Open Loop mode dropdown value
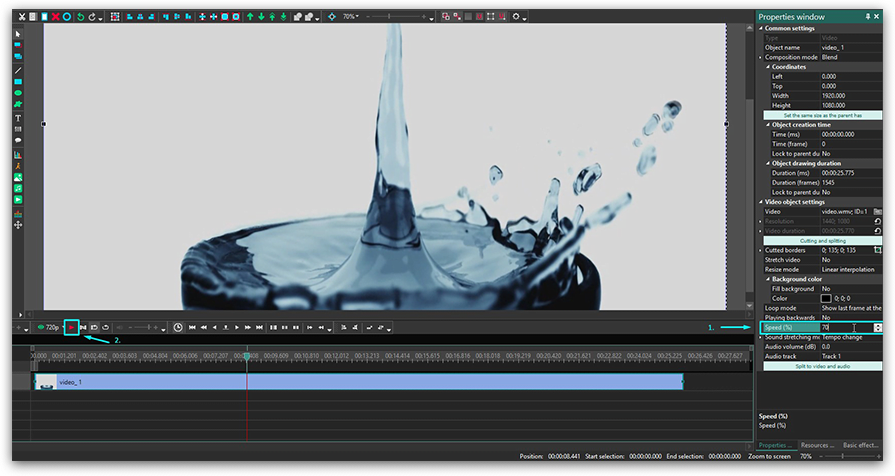895x476 pixels. coord(851,308)
